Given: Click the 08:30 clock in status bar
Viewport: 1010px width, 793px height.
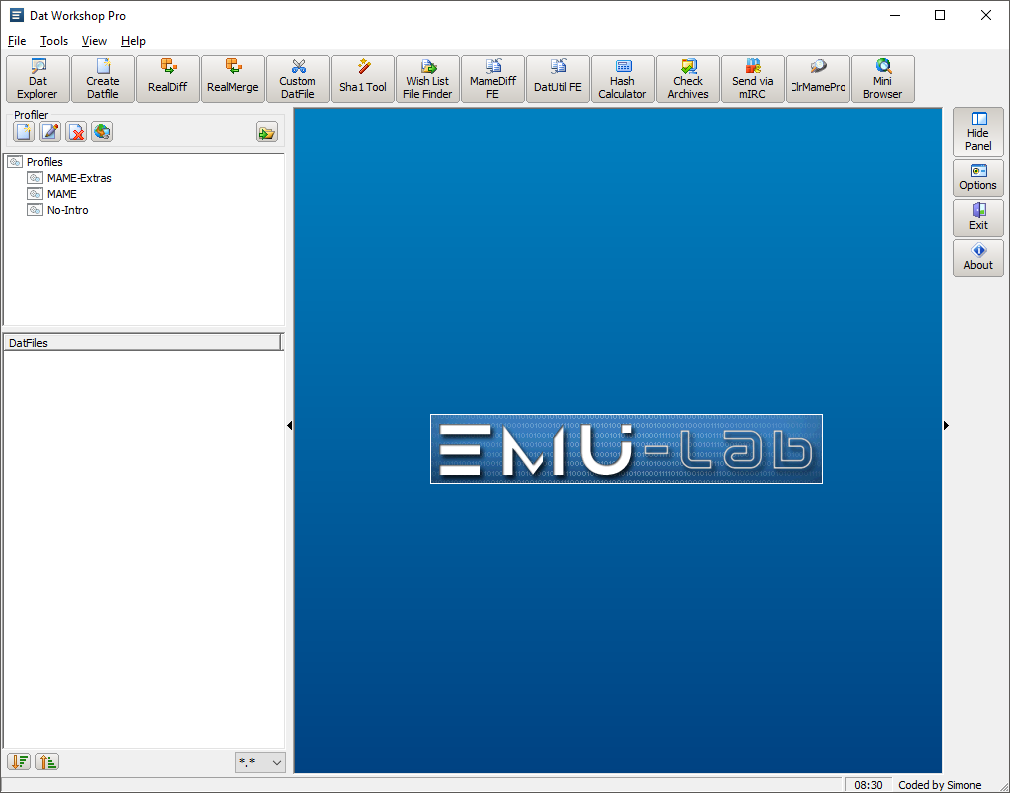Looking at the screenshot, I should pos(868,785).
